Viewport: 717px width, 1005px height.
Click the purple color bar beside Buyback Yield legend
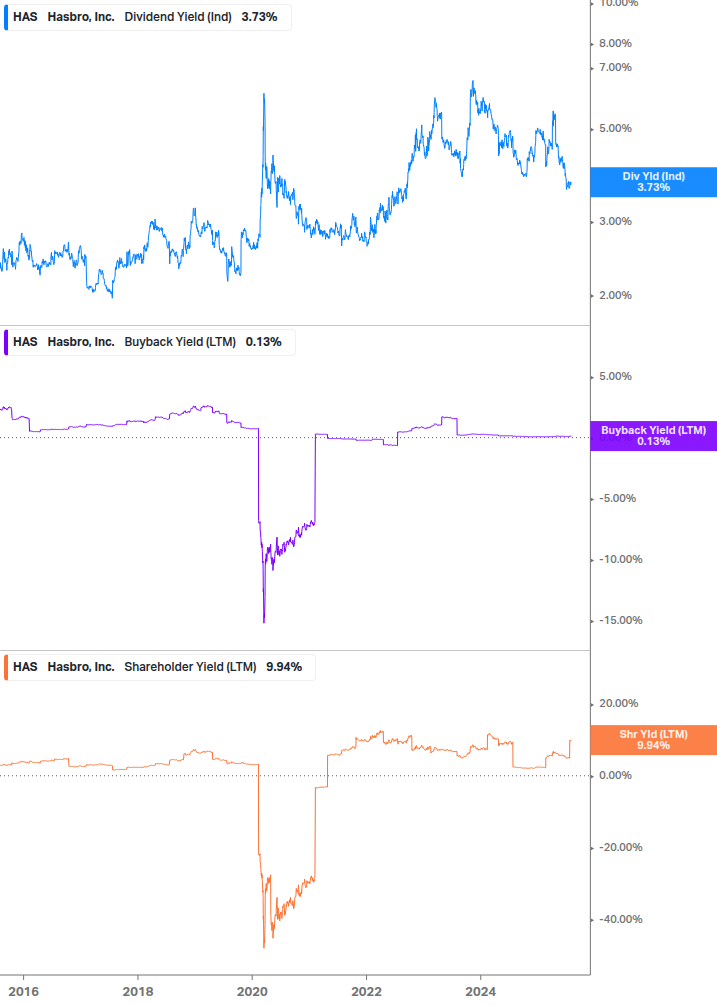click(6, 342)
